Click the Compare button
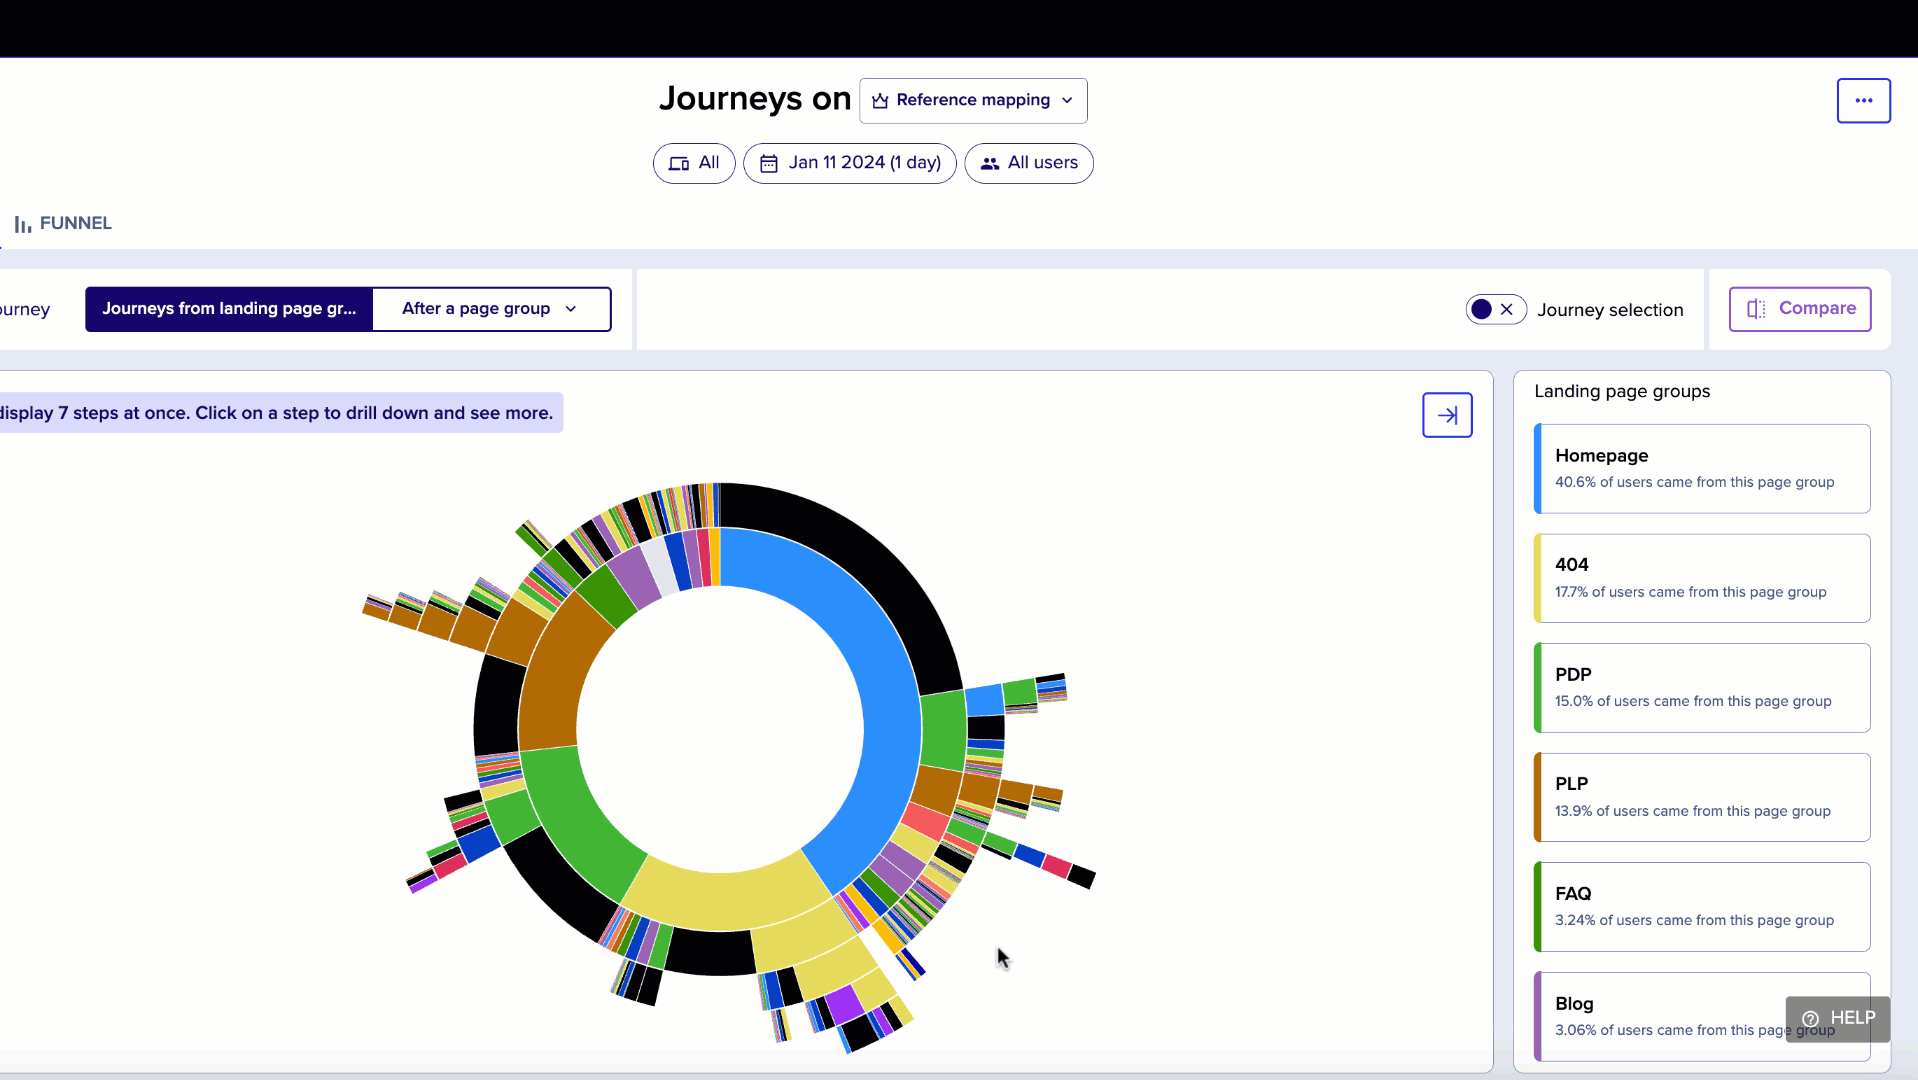 (x=1800, y=309)
